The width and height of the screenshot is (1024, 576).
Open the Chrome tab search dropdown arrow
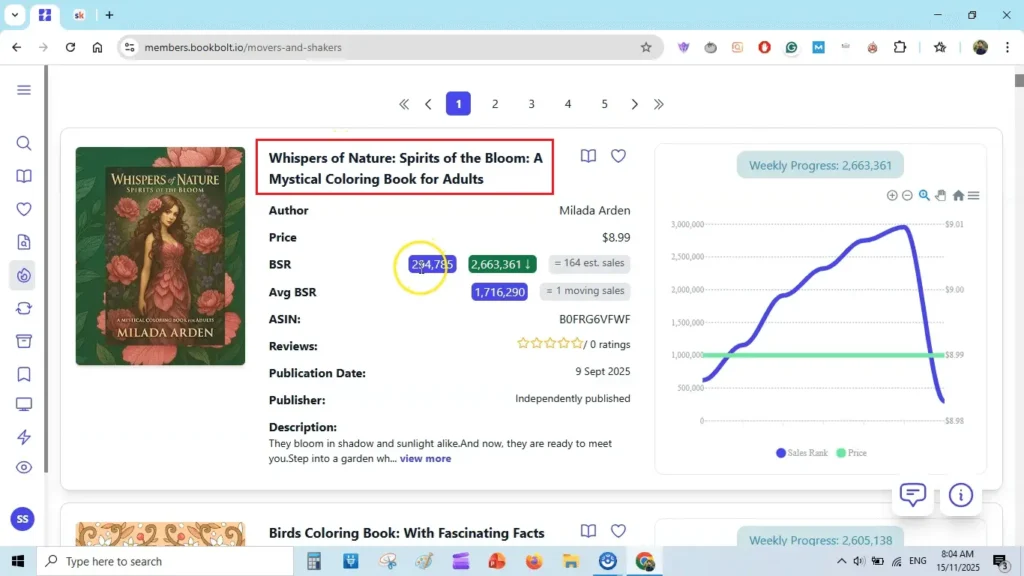click(x=15, y=15)
